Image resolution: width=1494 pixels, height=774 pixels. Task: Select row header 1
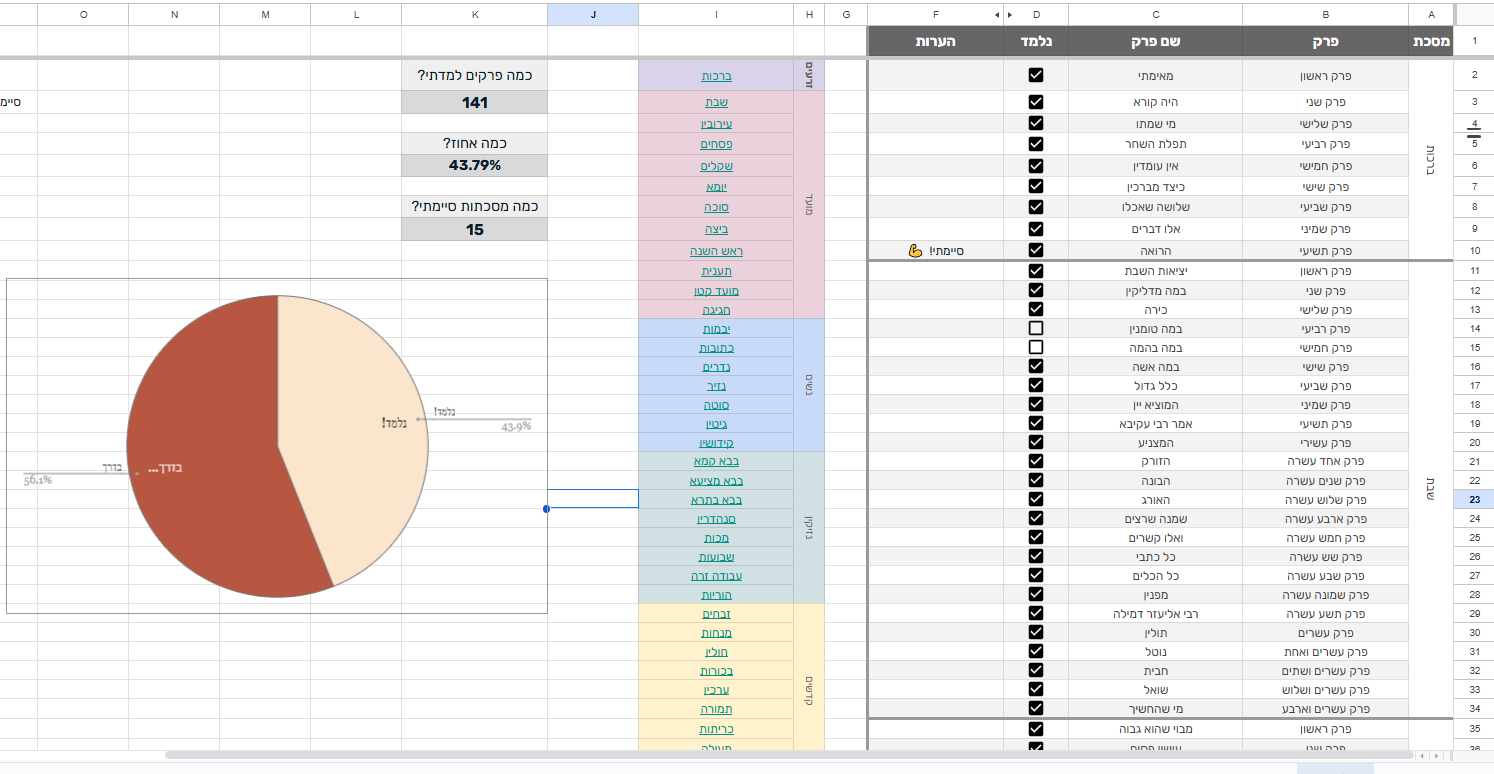point(1474,42)
